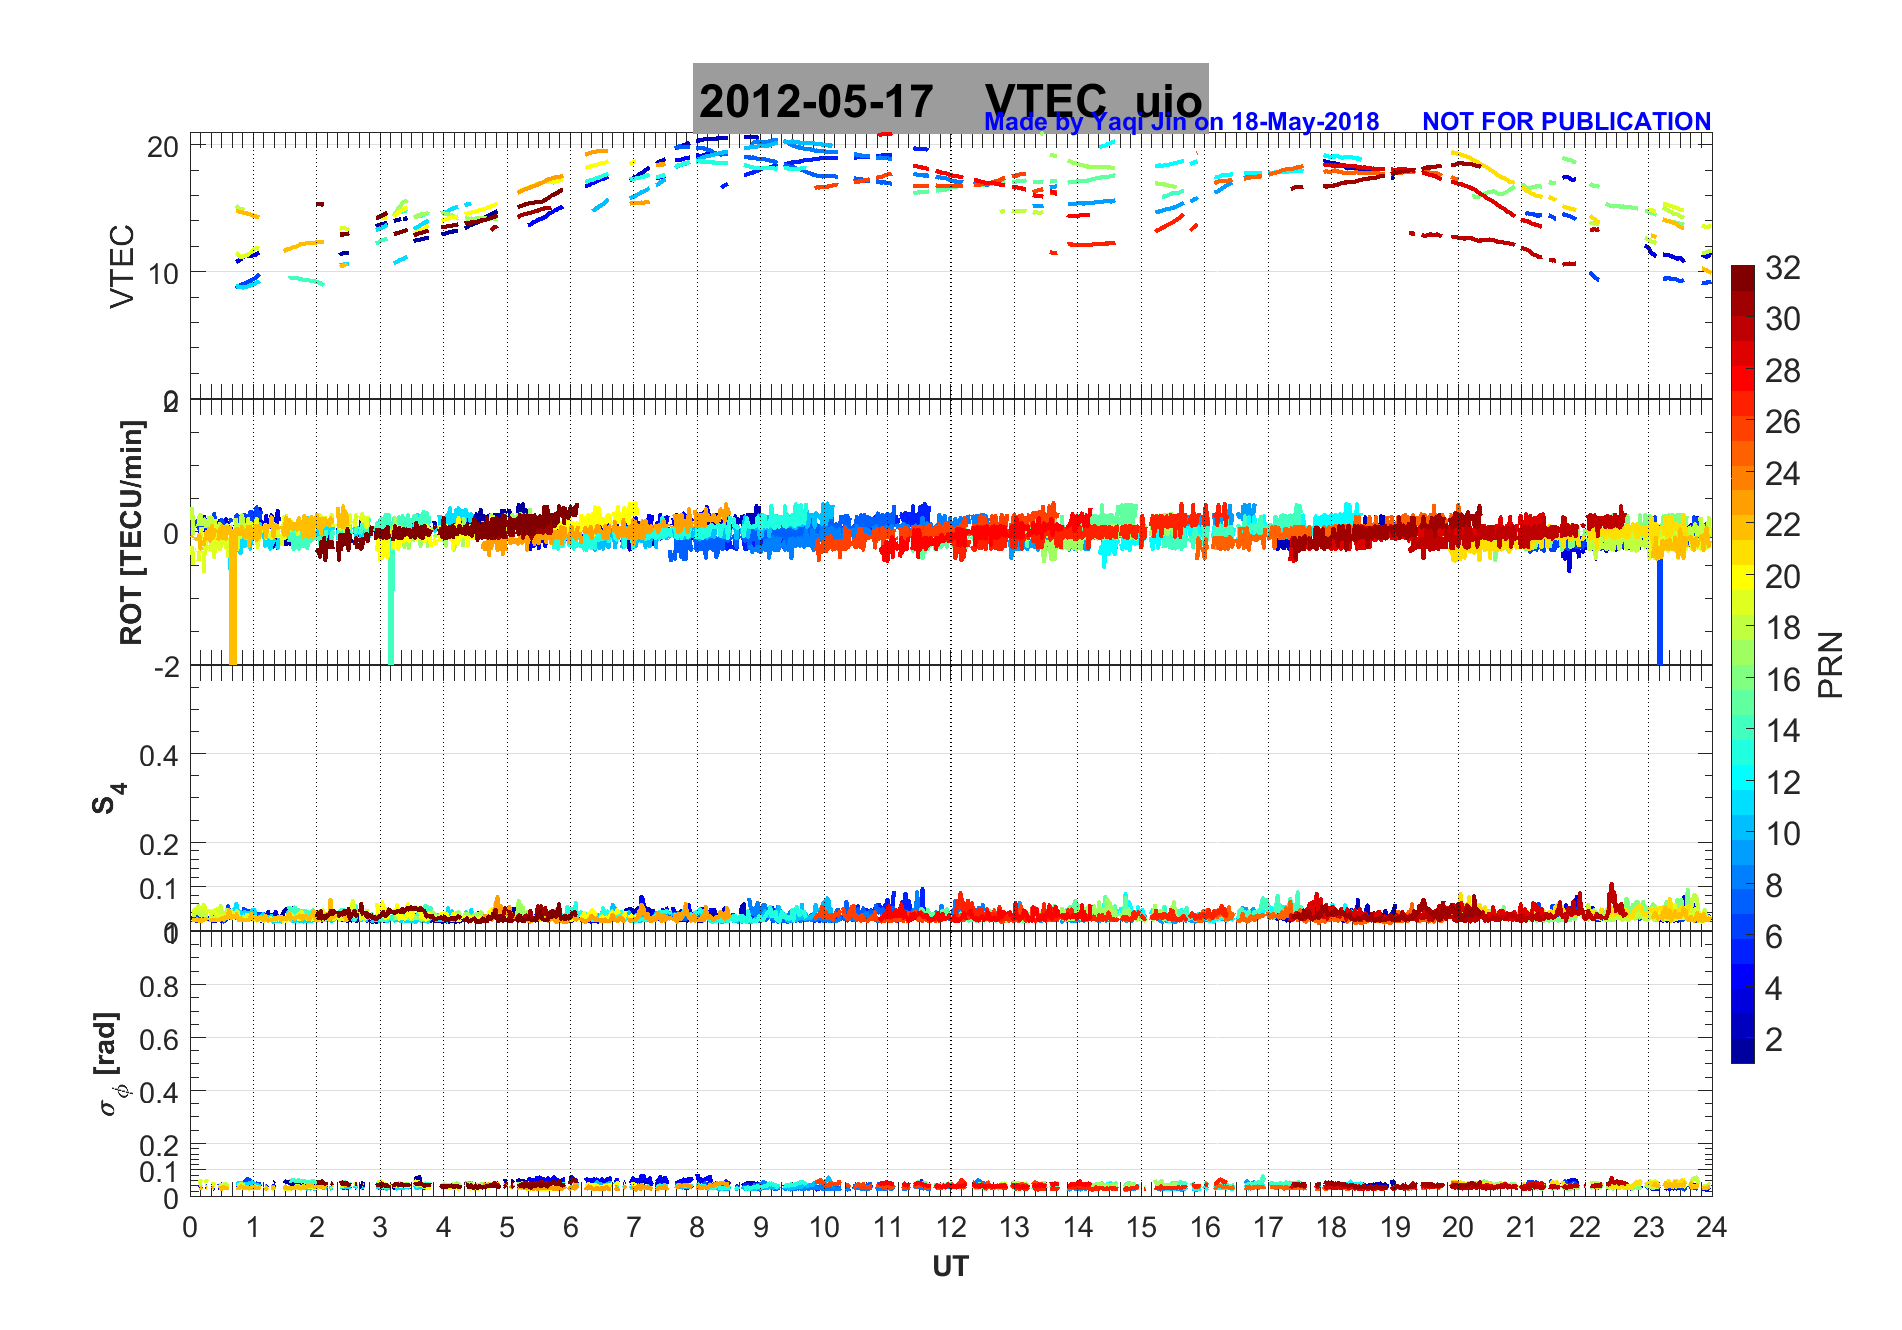1902x1330 pixels.
Task: Click the VTEC axis tick label "10"
Action: coord(162,273)
